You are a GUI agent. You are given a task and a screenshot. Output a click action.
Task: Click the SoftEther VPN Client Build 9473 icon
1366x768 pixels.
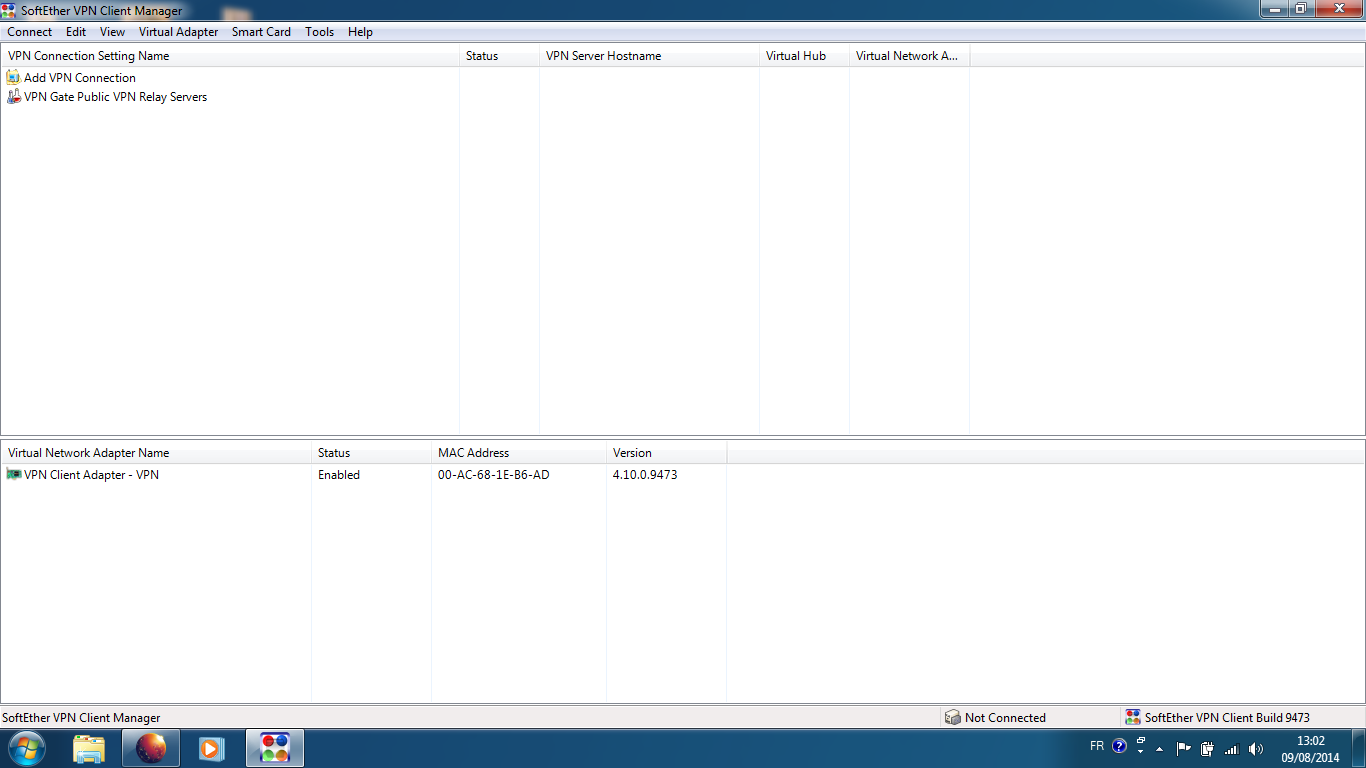tap(1133, 717)
